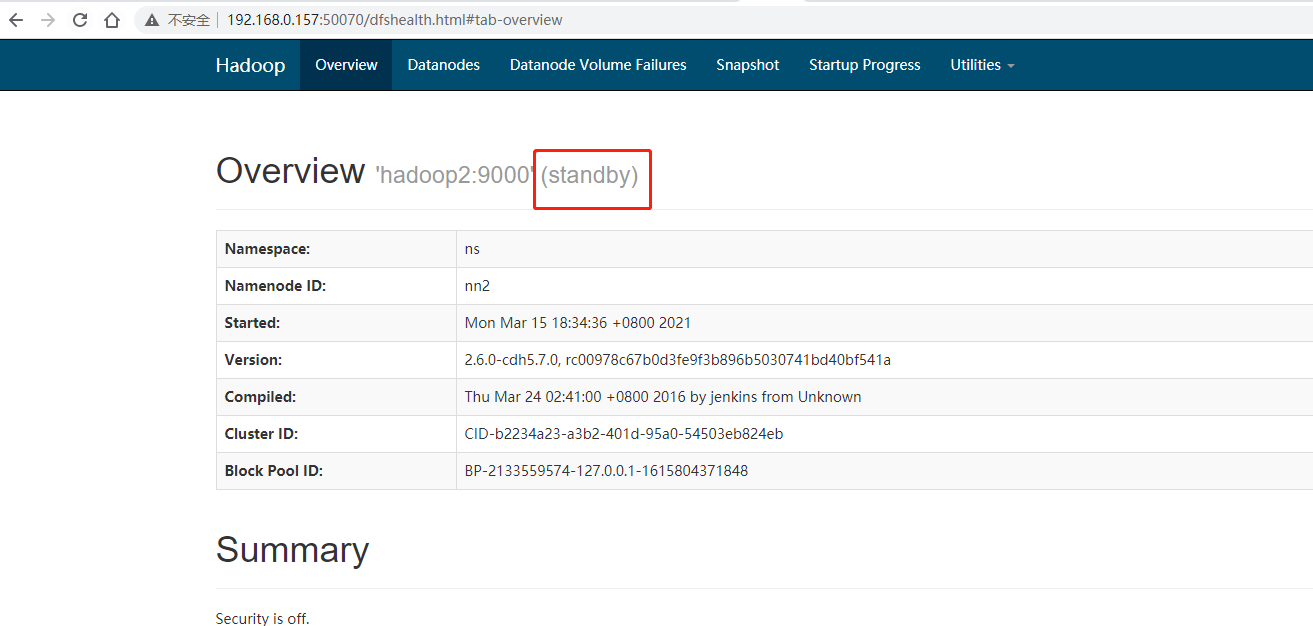Click the Block Pool ID: label
Image resolution: width=1313 pixels, height=626 pixels.
click(274, 471)
